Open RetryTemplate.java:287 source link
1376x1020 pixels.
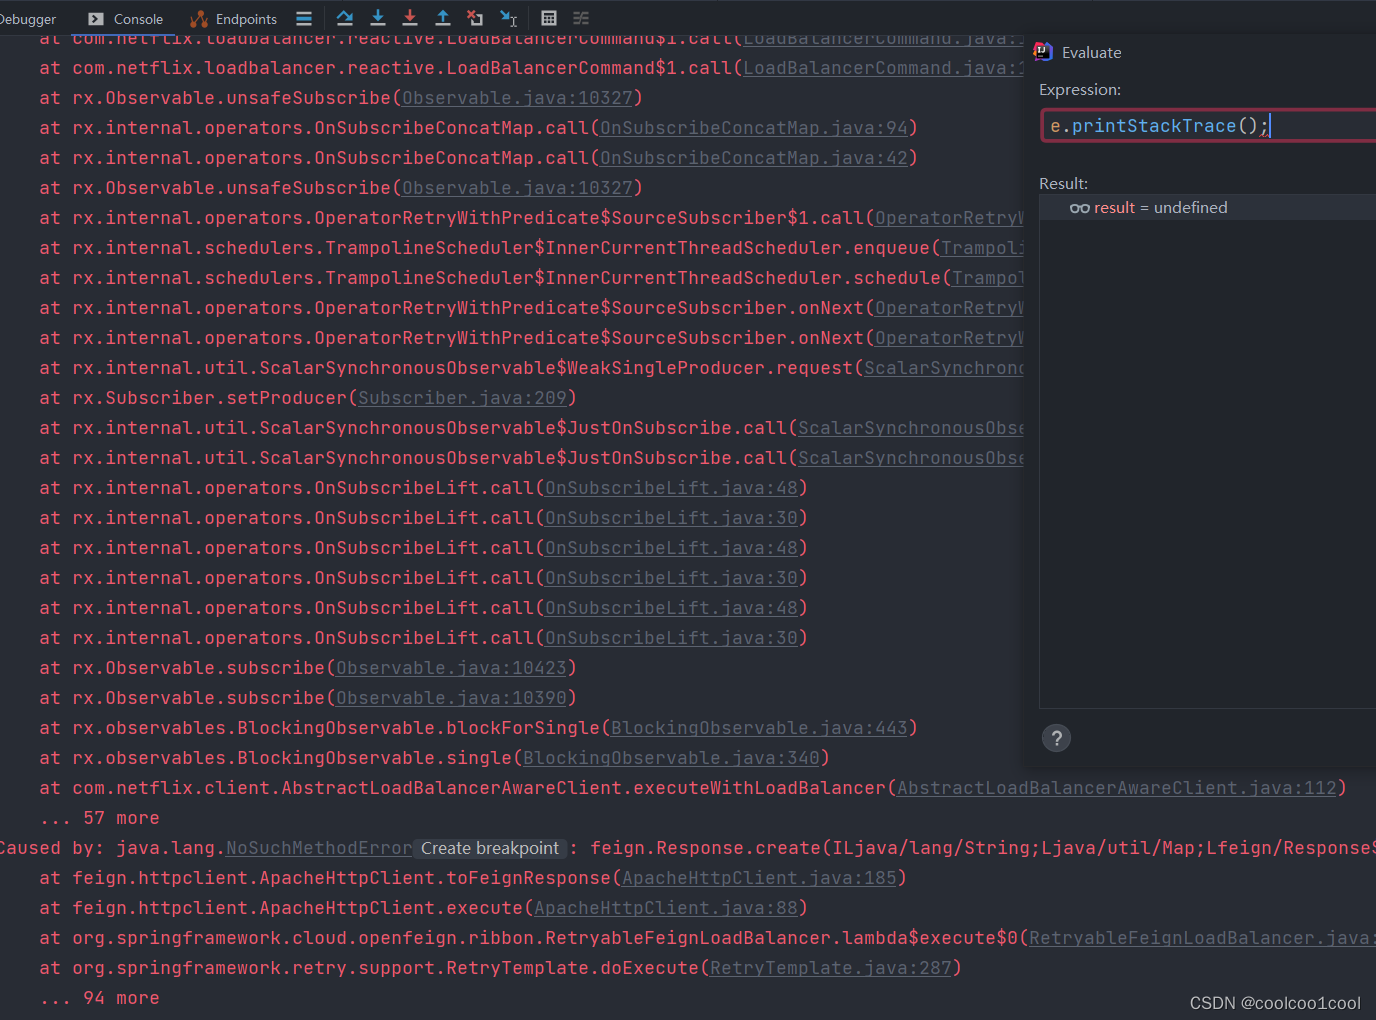(830, 967)
